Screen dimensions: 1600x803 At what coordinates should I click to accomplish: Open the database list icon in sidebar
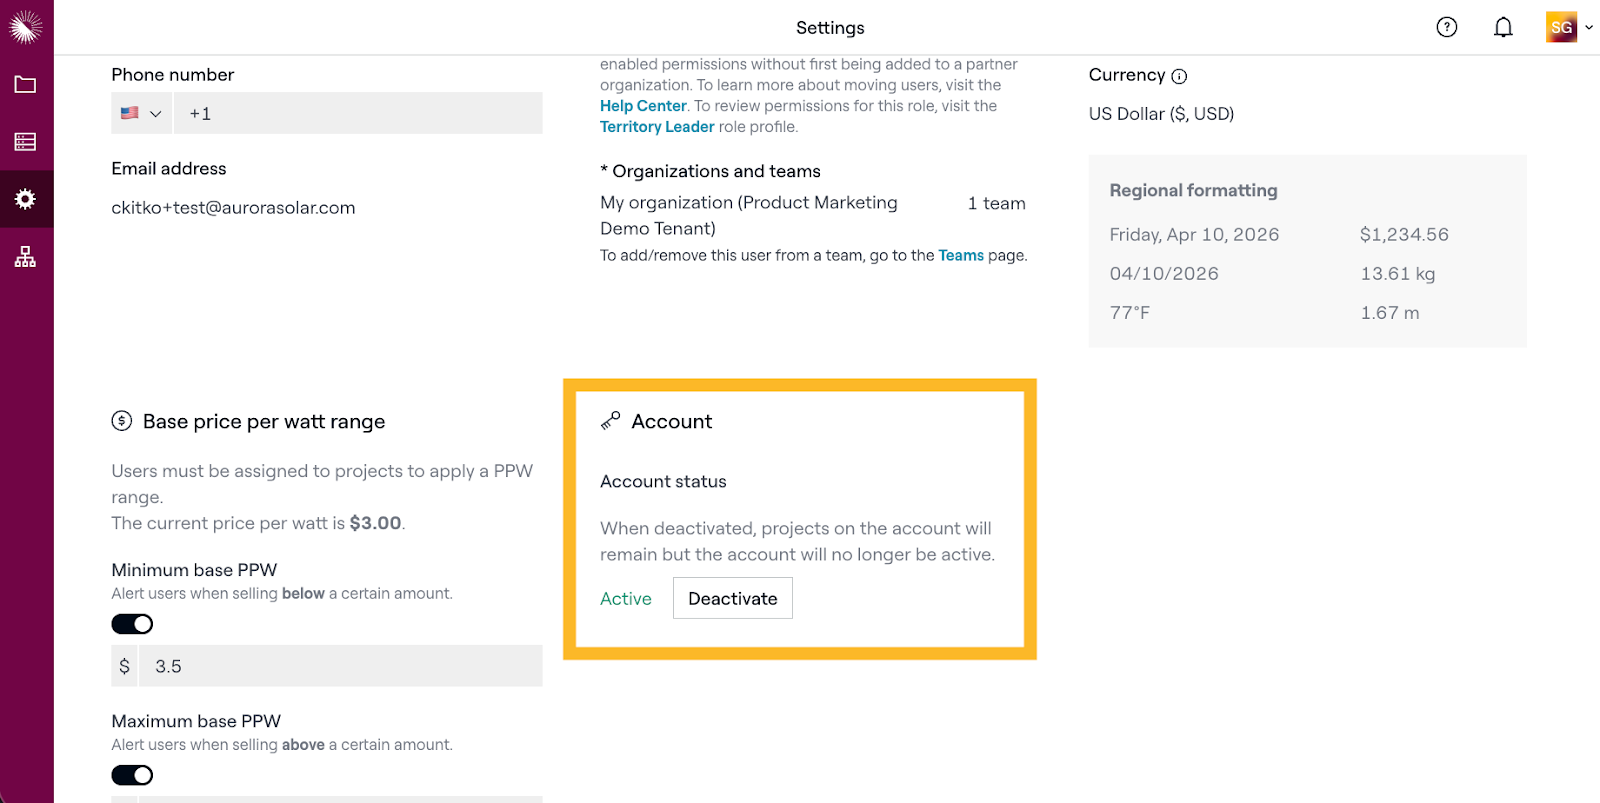click(x=26, y=142)
